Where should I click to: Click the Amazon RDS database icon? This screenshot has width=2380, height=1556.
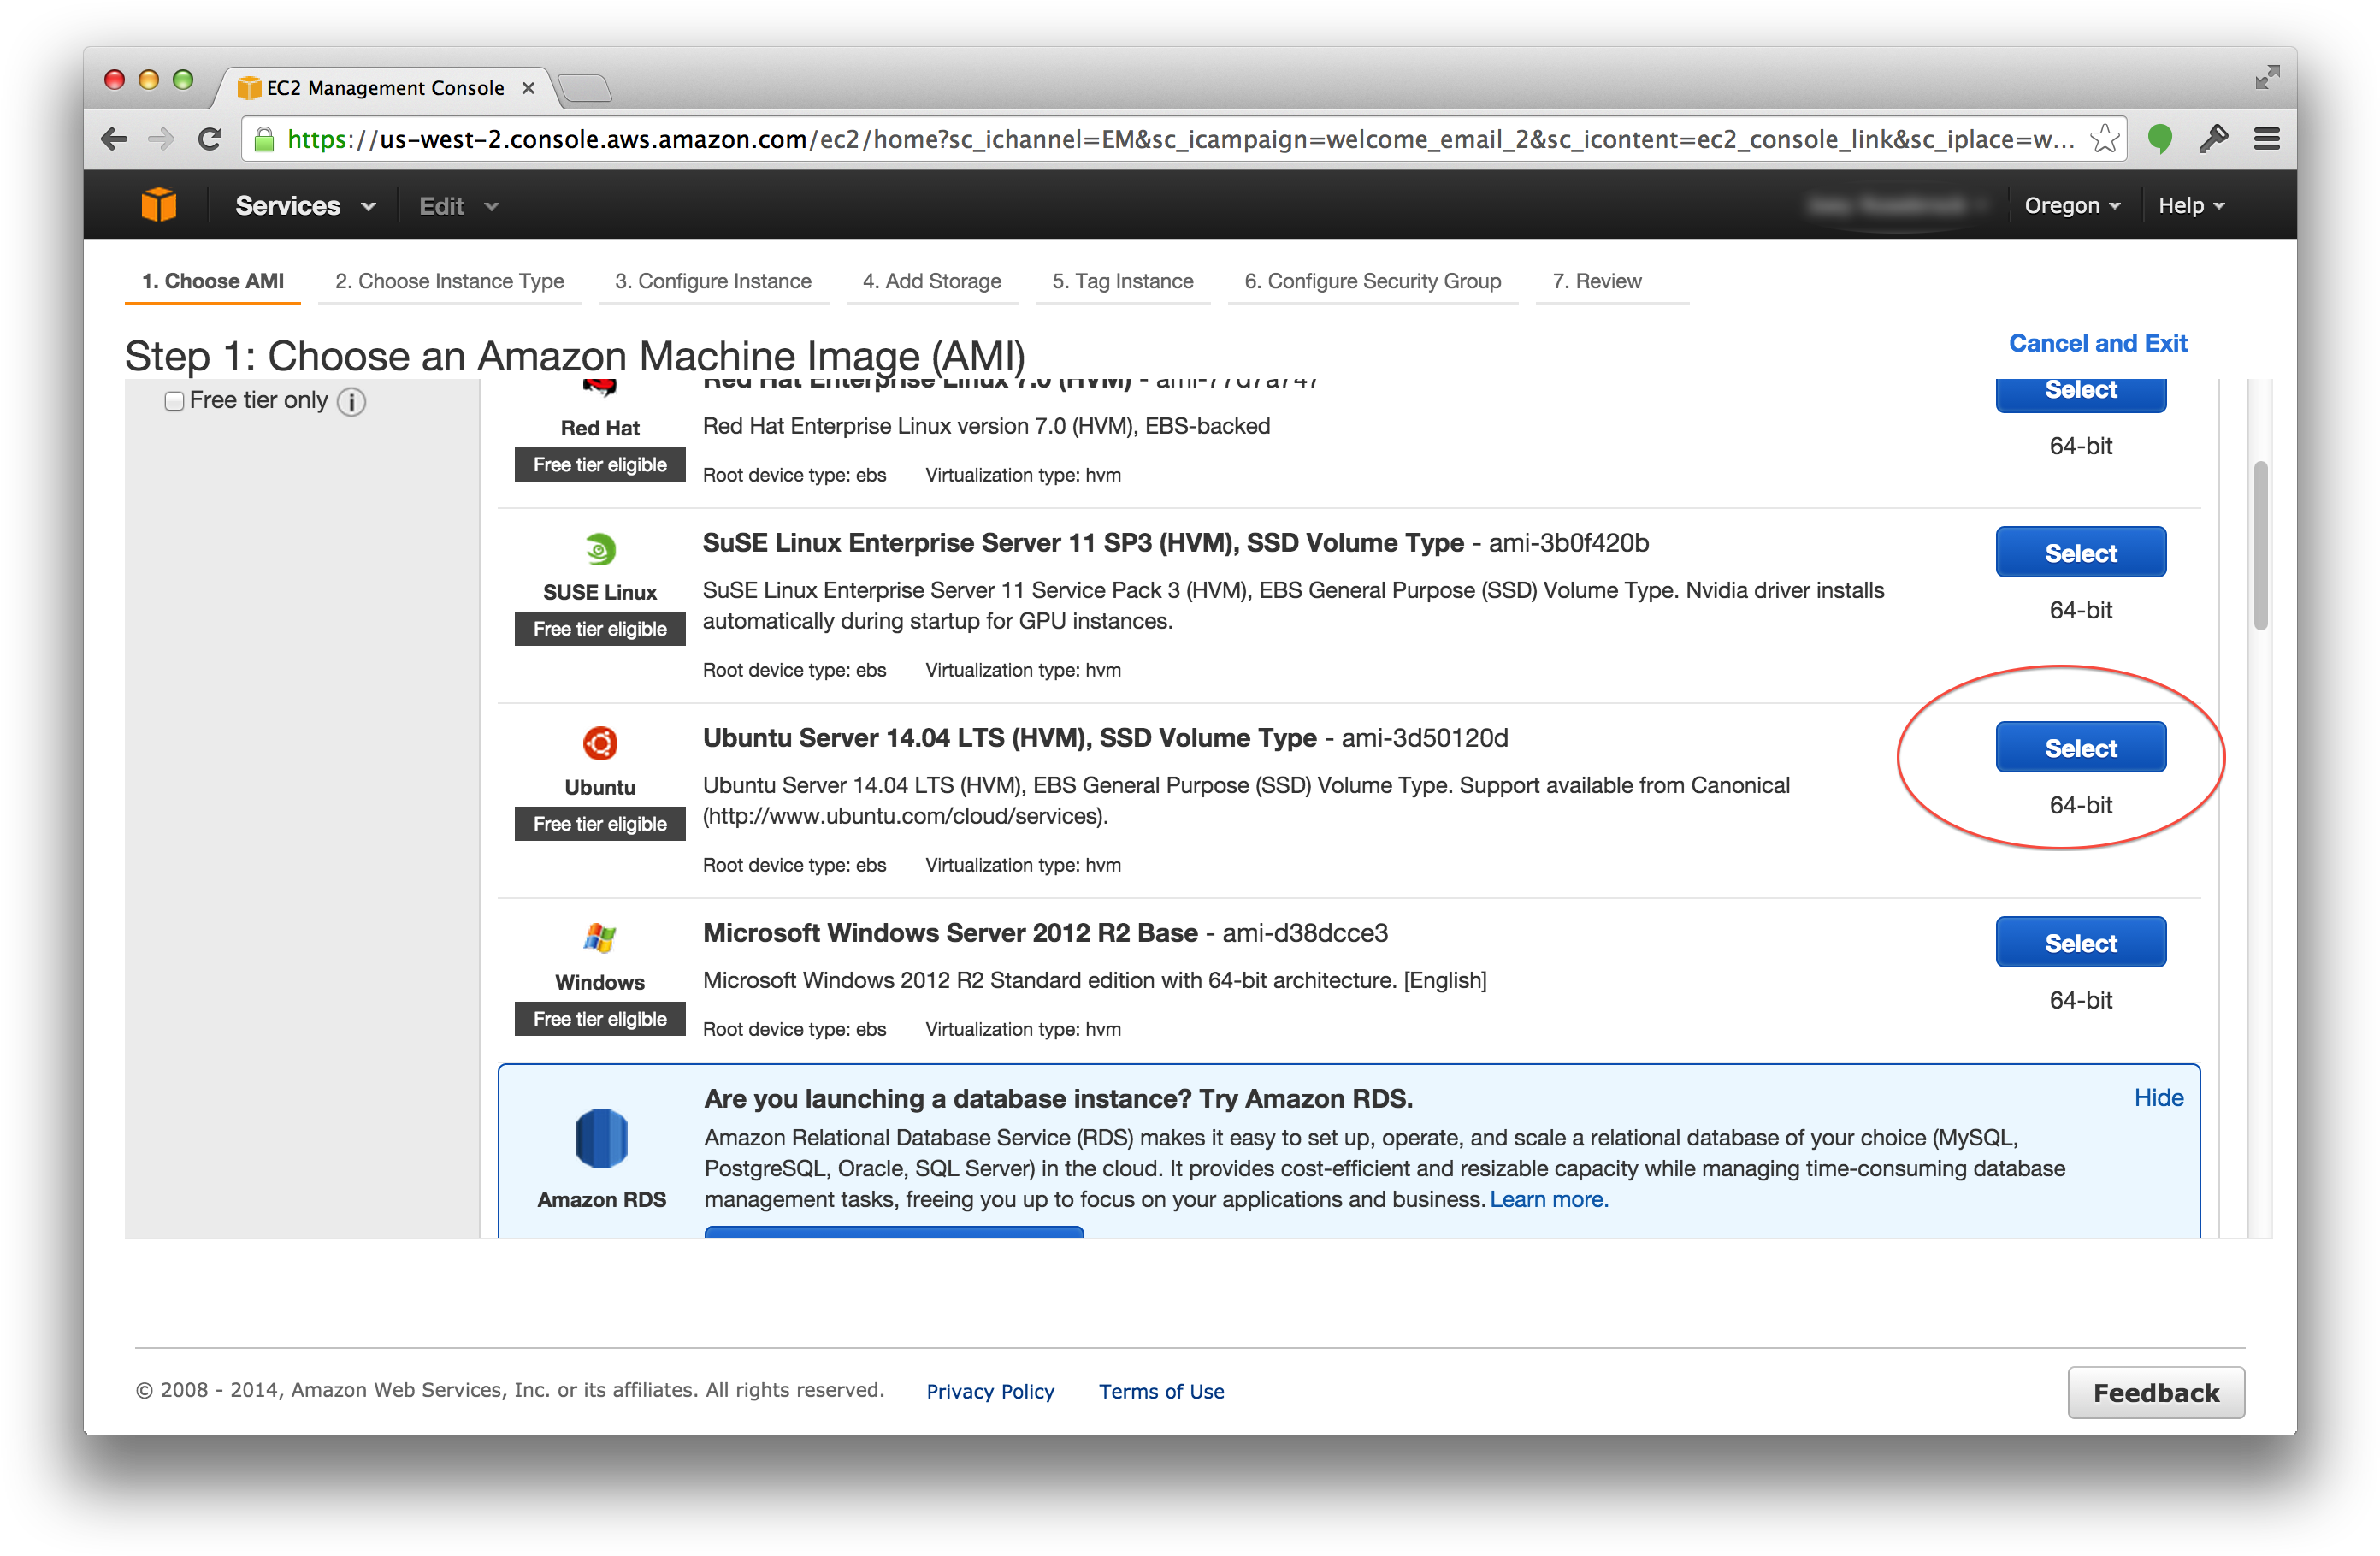click(x=601, y=1138)
